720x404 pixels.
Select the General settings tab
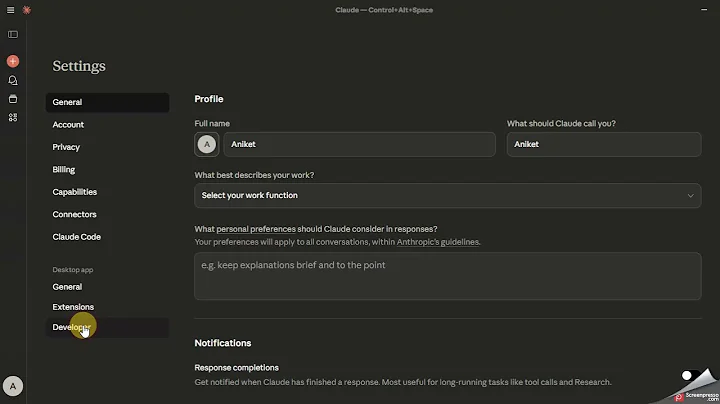pyautogui.click(x=107, y=102)
